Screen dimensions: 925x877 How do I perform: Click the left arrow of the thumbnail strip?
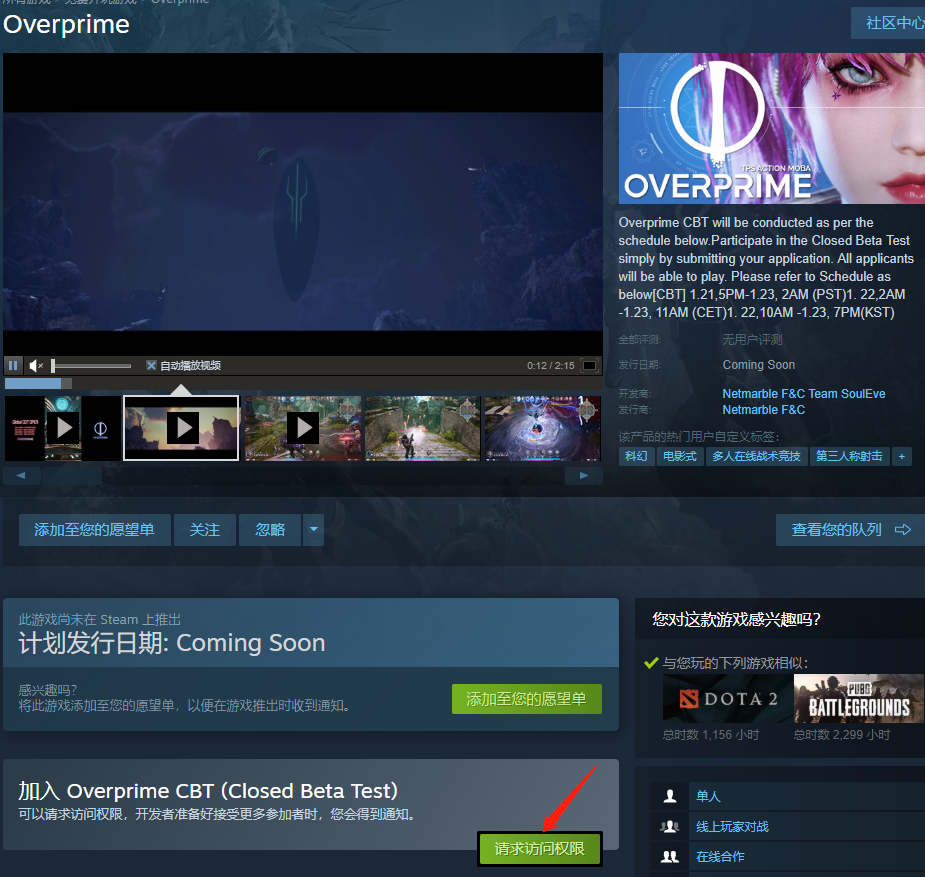(x=21, y=475)
